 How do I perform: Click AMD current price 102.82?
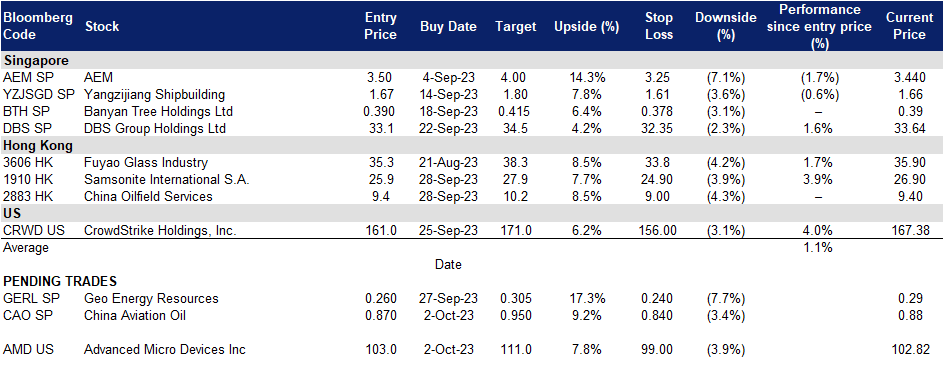[911, 349]
